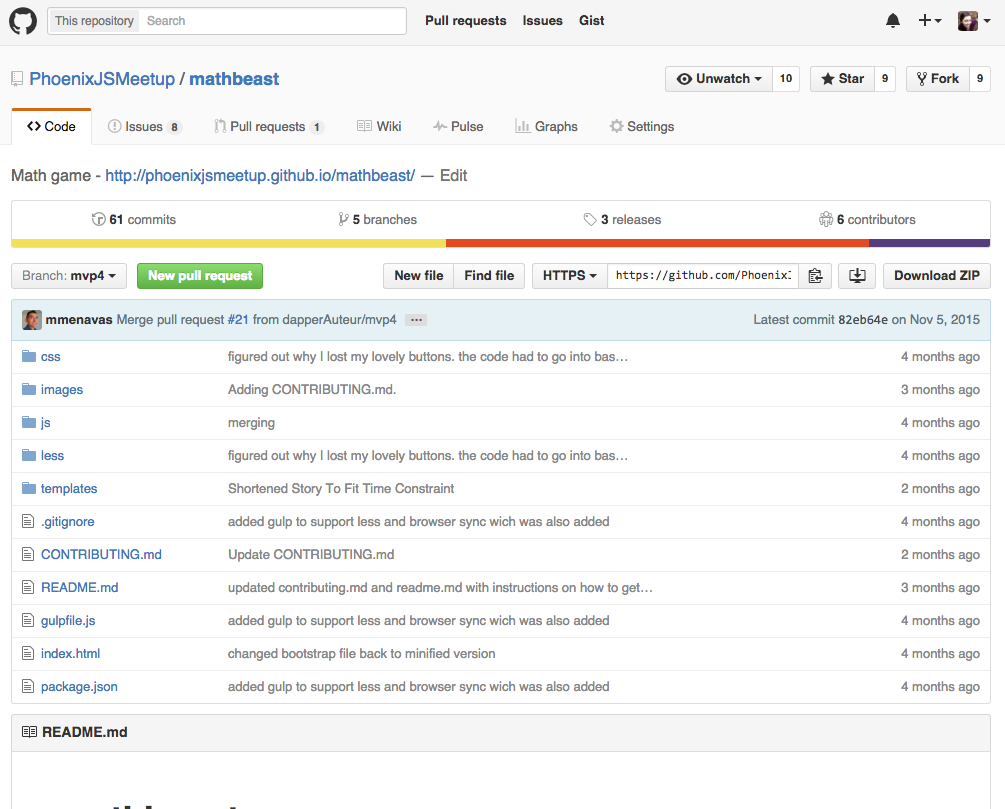Click yellow segment of language bar
Viewport: 1005px width, 809px height.
coord(229,243)
